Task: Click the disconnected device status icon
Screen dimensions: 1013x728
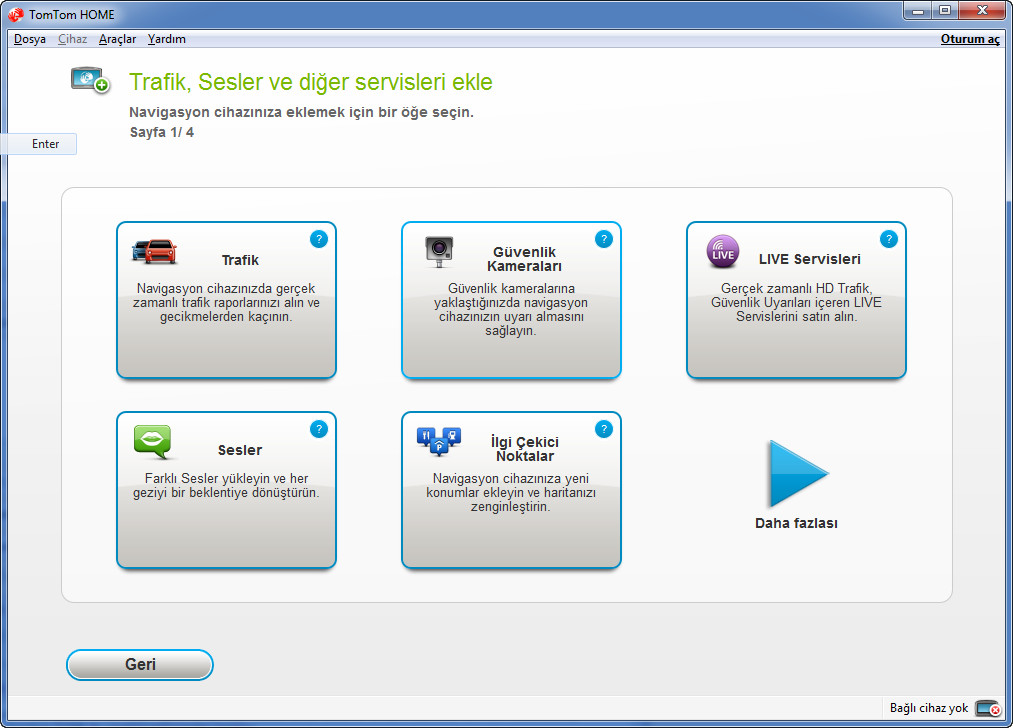Action: (x=988, y=709)
